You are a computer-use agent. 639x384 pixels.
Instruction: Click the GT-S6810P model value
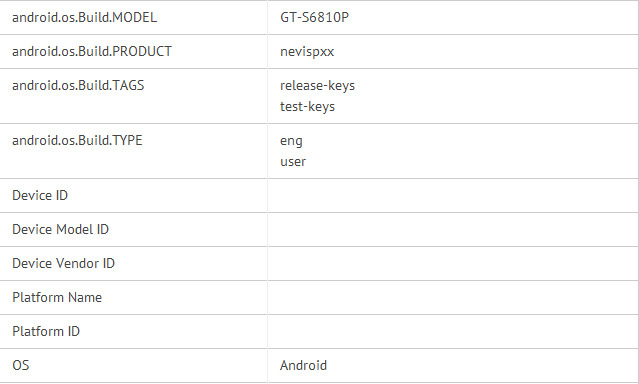pos(314,18)
